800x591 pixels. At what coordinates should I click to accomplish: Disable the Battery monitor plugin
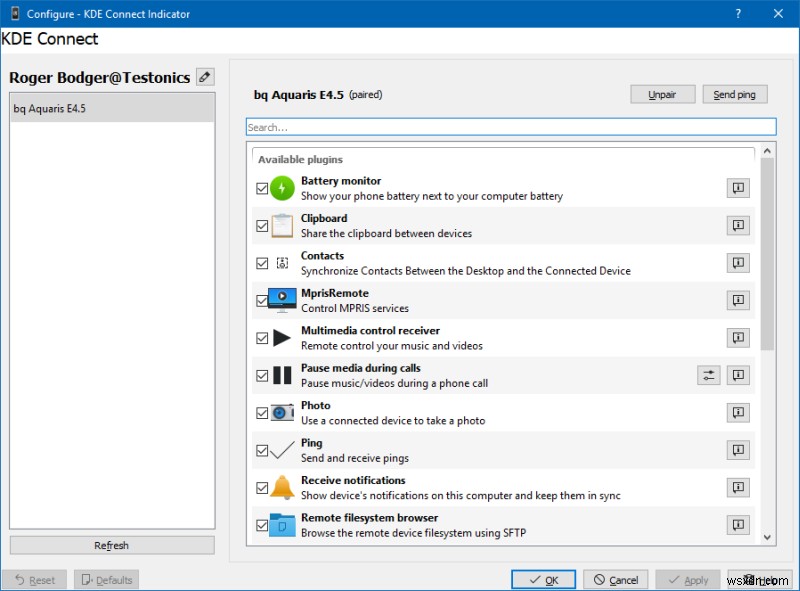(262, 188)
